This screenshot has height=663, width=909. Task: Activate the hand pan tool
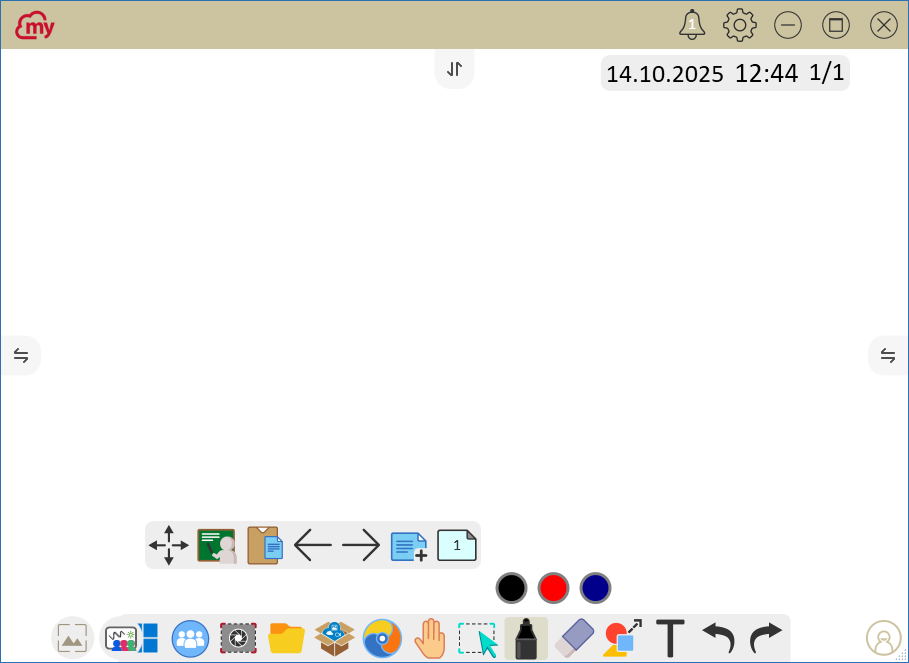(x=430, y=638)
